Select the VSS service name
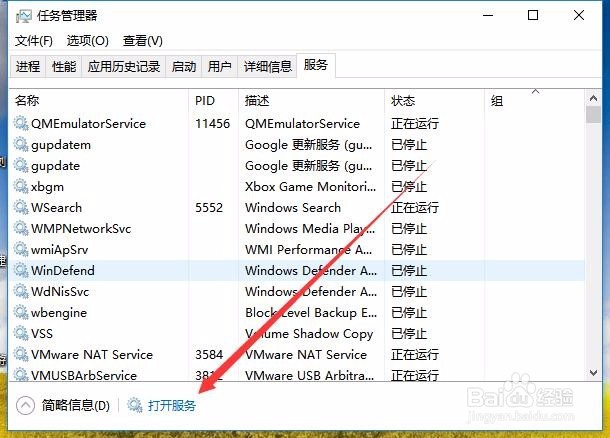 [x=42, y=333]
